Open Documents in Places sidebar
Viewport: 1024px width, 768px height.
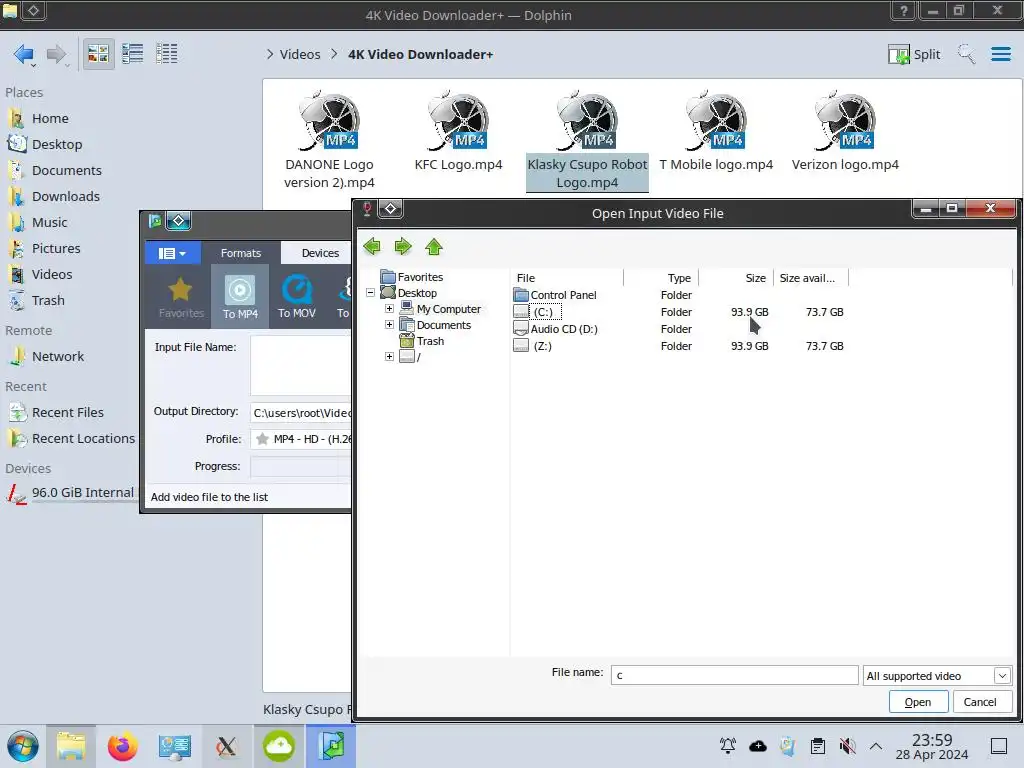[67, 170]
